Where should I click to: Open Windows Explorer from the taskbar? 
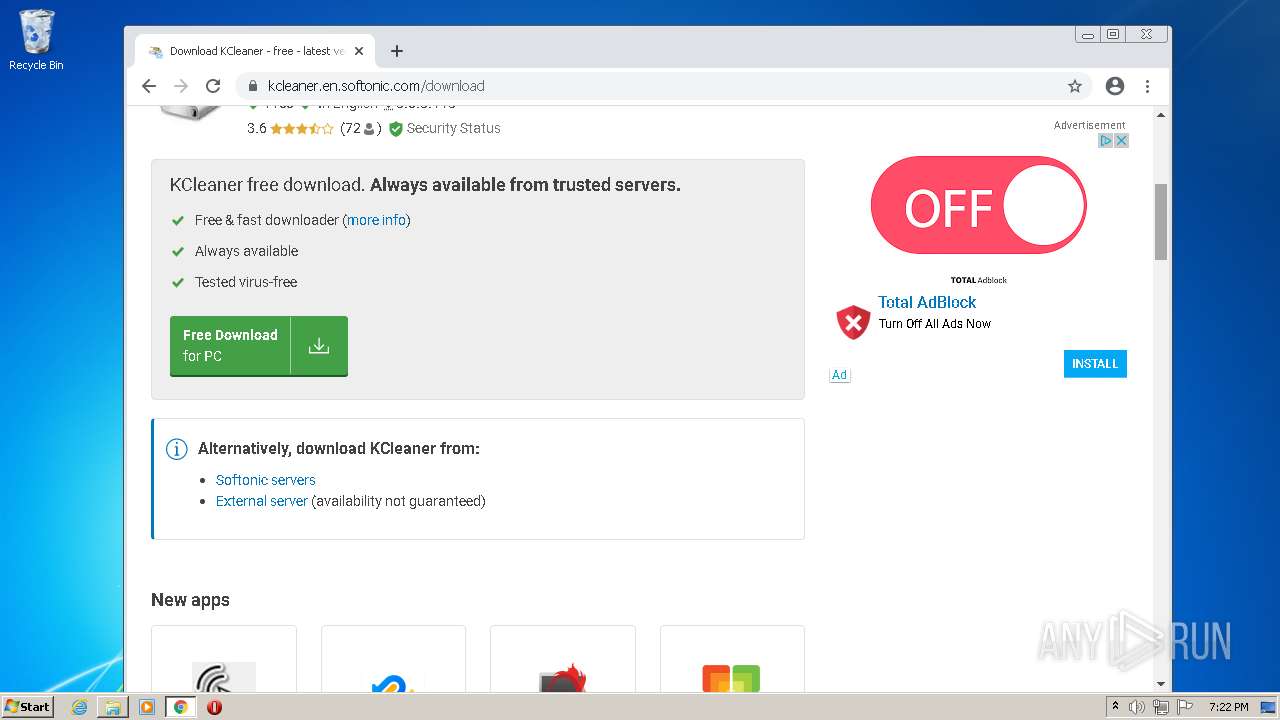click(x=113, y=707)
